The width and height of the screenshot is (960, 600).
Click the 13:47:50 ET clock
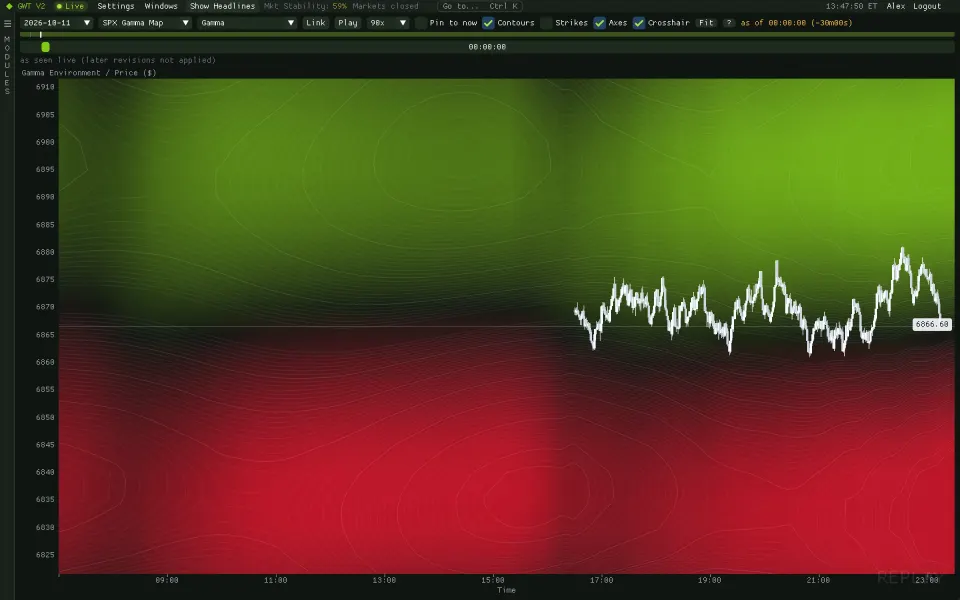click(852, 6)
